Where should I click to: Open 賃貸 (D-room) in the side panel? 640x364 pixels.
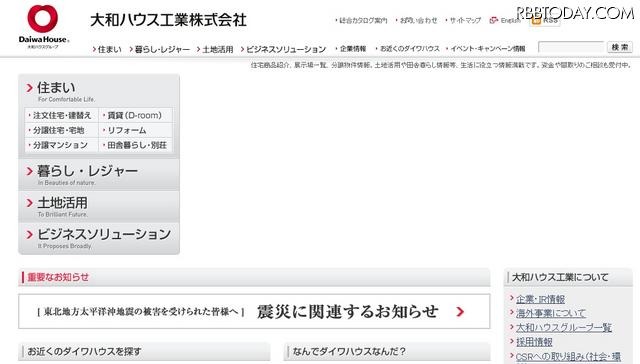(136, 115)
